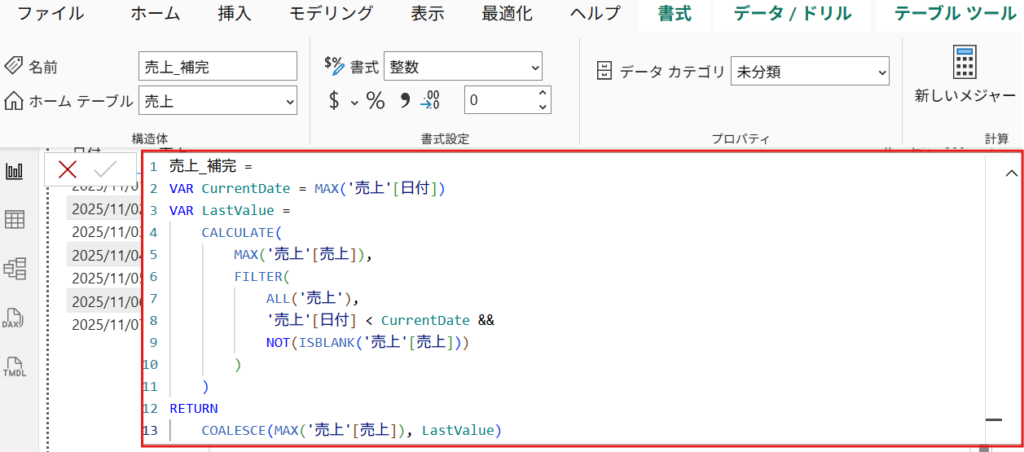Open the Report view icon in sidebar
Screen dimensions: 1024x452
[15, 171]
